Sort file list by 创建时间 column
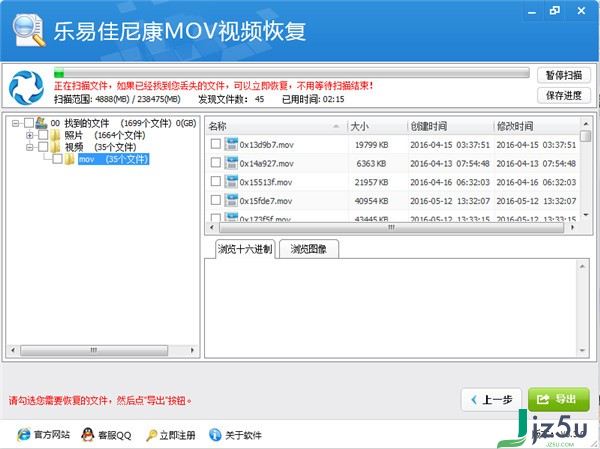 (x=451, y=126)
